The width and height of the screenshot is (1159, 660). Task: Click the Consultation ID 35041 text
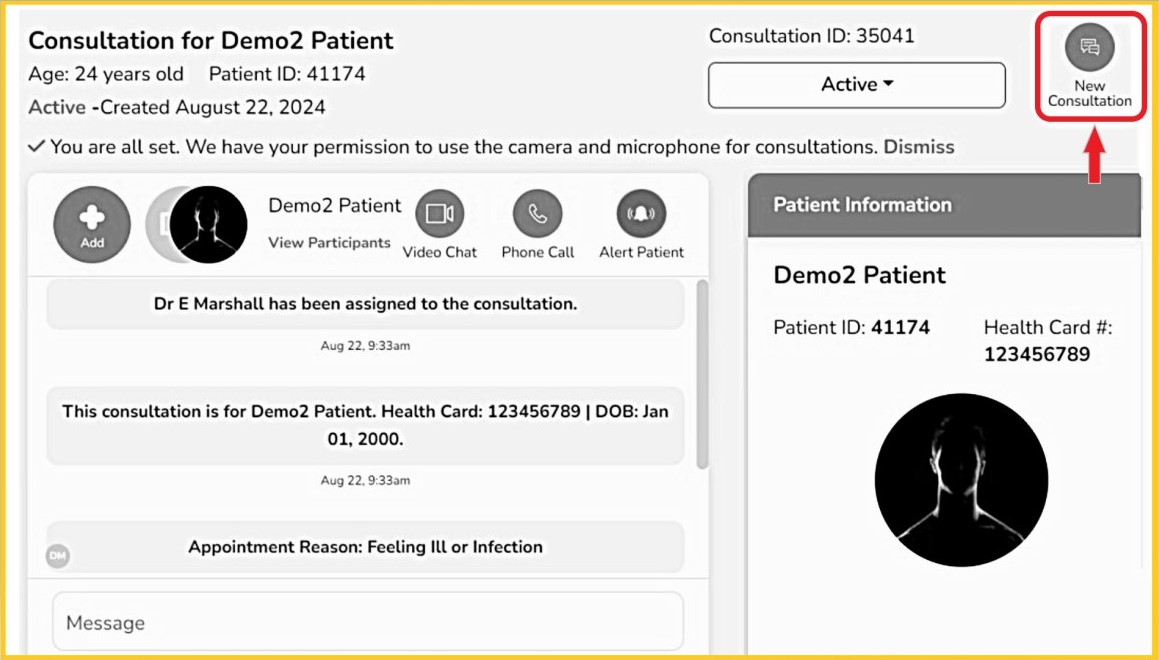811,36
